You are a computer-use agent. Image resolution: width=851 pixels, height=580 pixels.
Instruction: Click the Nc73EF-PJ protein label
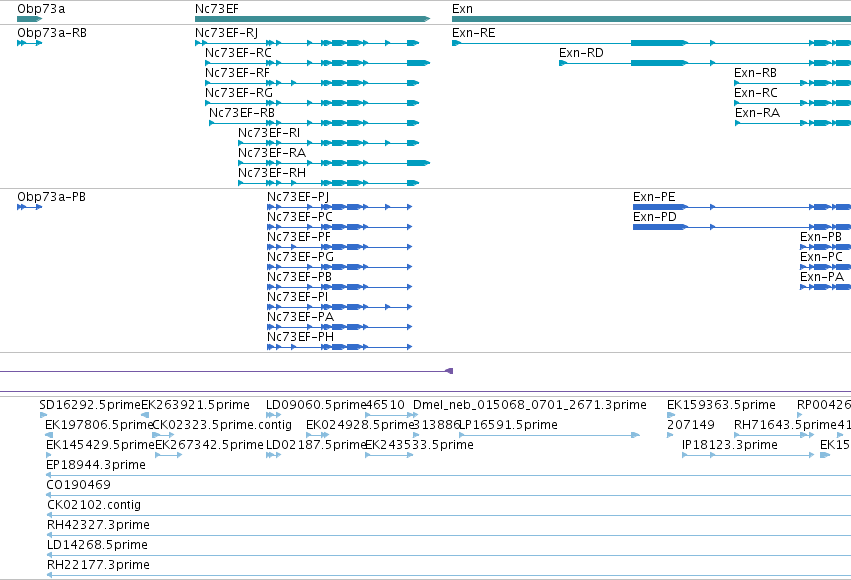tap(298, 197)
